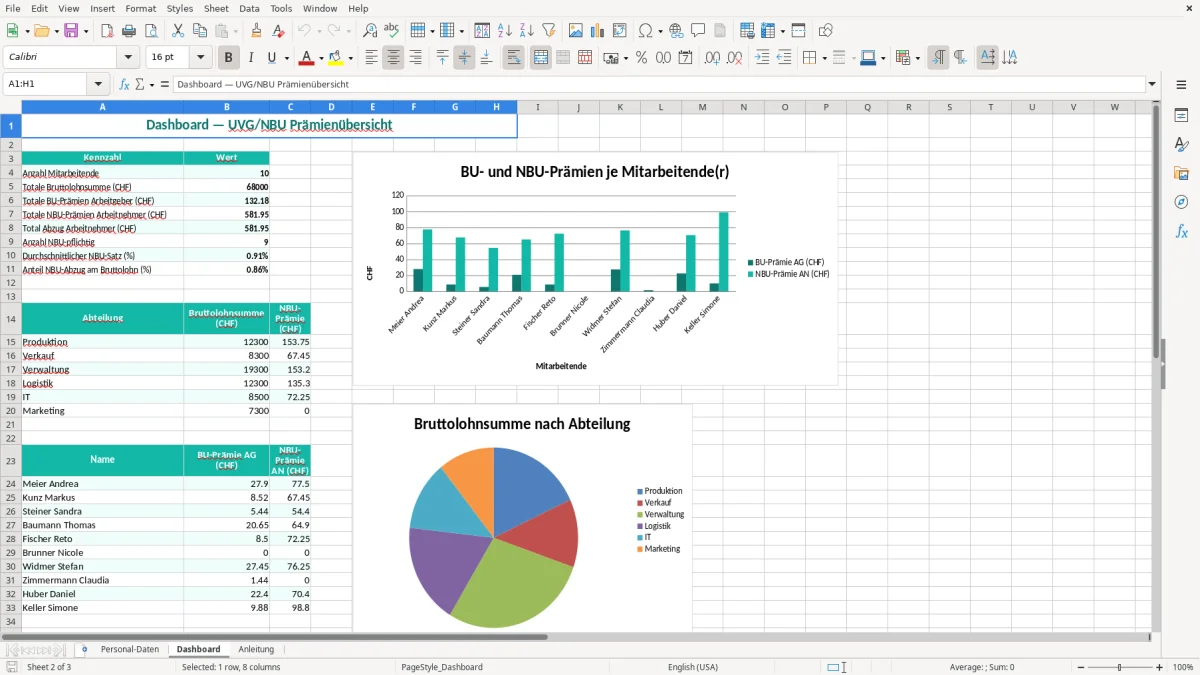Expand Name Box dropdown arrow
Viewport: 1200px width, 675px height.
coord(98,84)
